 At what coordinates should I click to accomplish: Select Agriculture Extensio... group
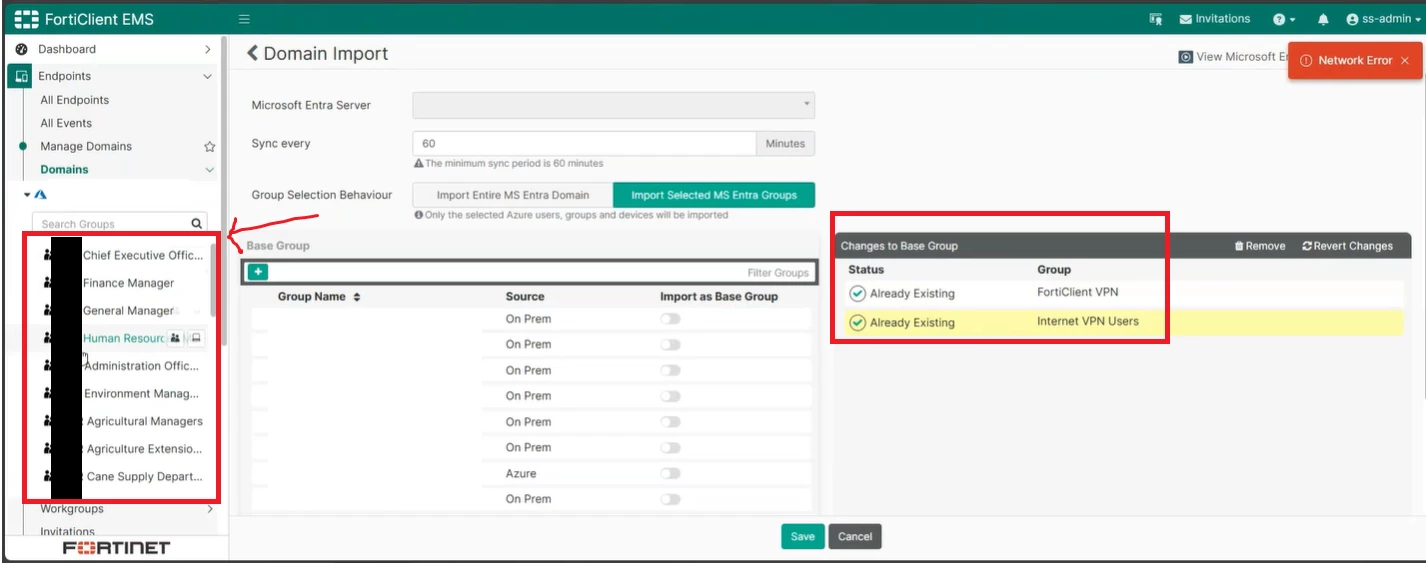pos(144,449)
